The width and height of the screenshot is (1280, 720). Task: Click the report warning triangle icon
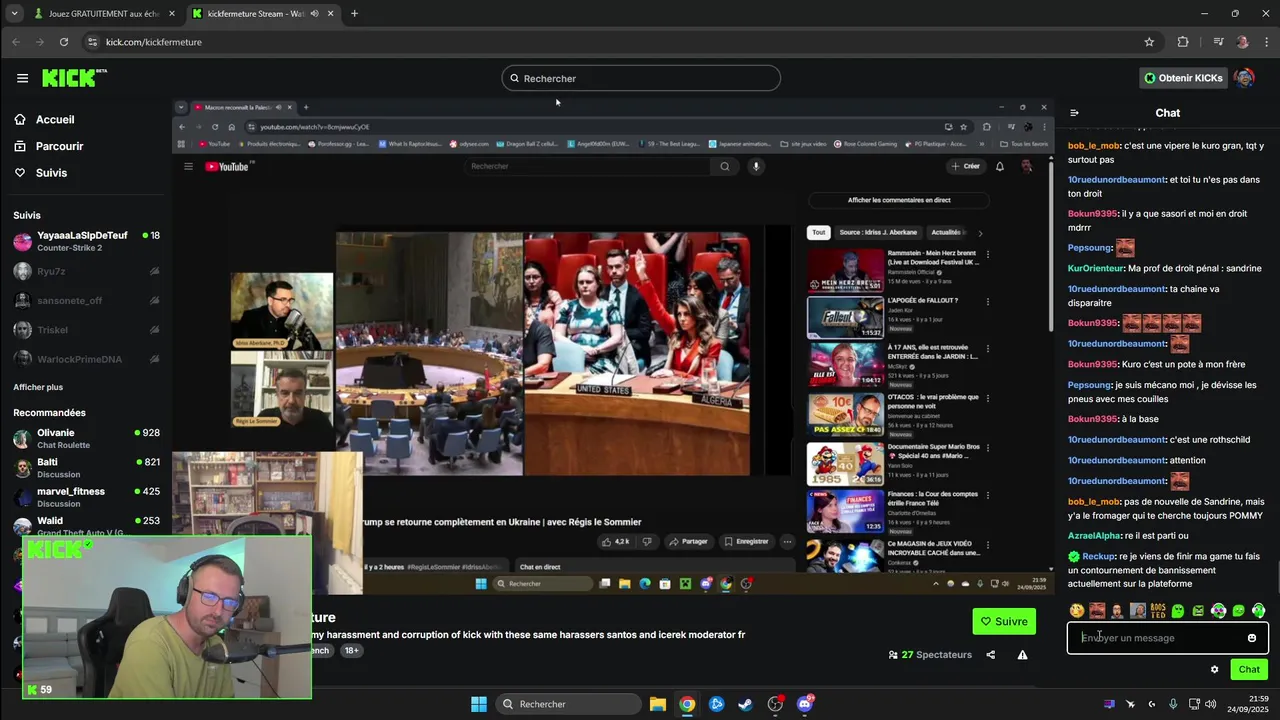(1022, 655)
